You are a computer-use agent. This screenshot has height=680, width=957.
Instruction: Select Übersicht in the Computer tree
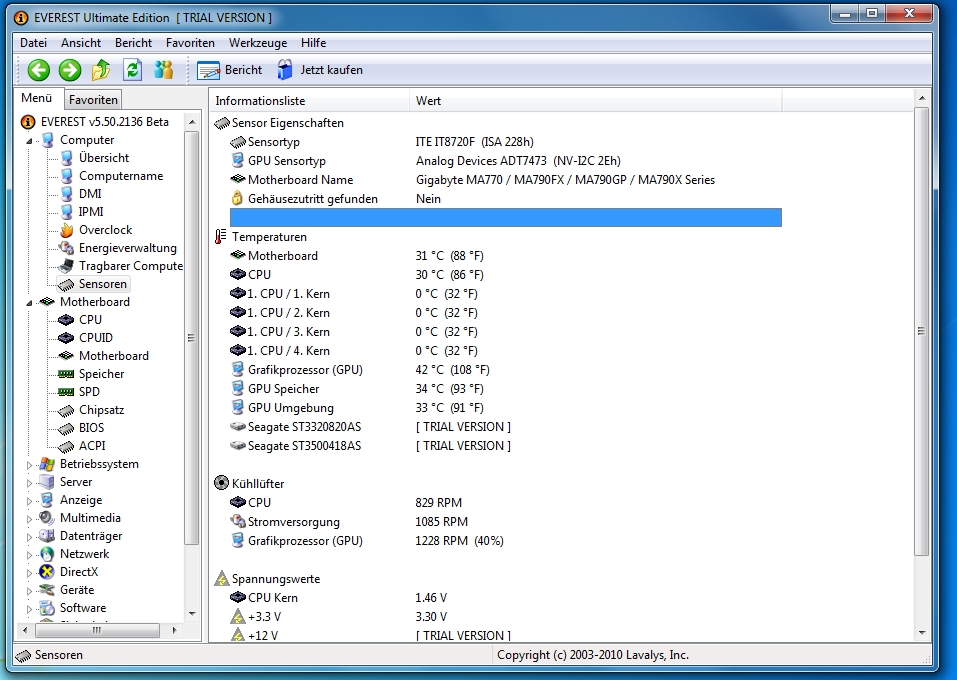(104, 158)
